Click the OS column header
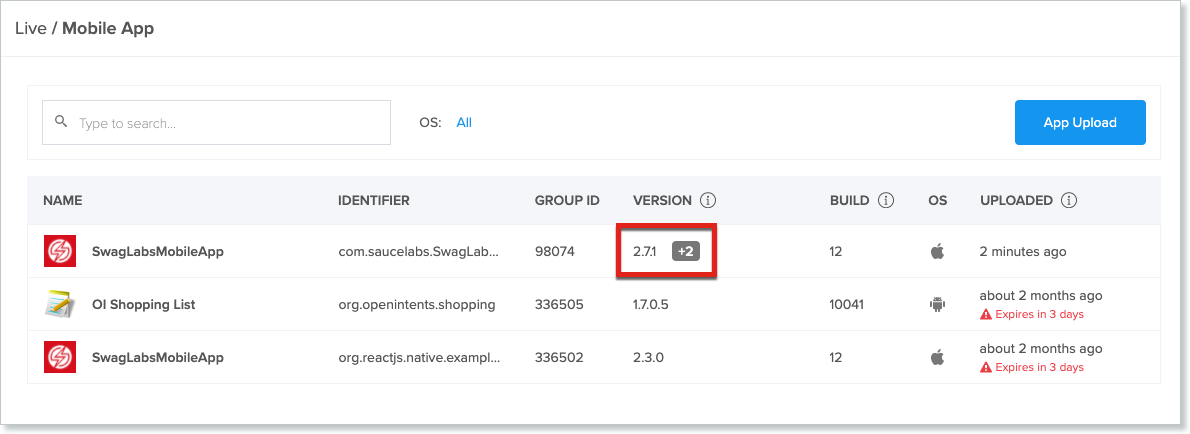Image resolution: width=1190 pixels, height=434 pixels. 937,200
